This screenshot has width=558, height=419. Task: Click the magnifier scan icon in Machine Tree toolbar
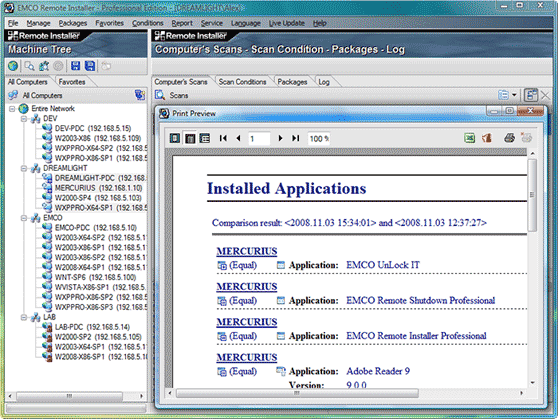pyautogui.click(x=29, y=66)
